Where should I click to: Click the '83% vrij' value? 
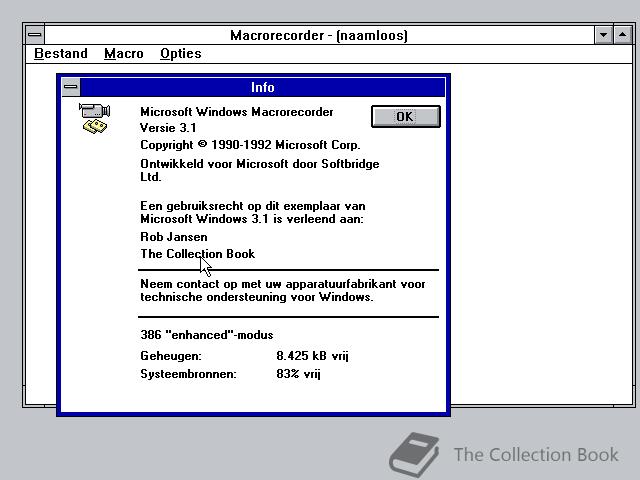pos(298,374)
